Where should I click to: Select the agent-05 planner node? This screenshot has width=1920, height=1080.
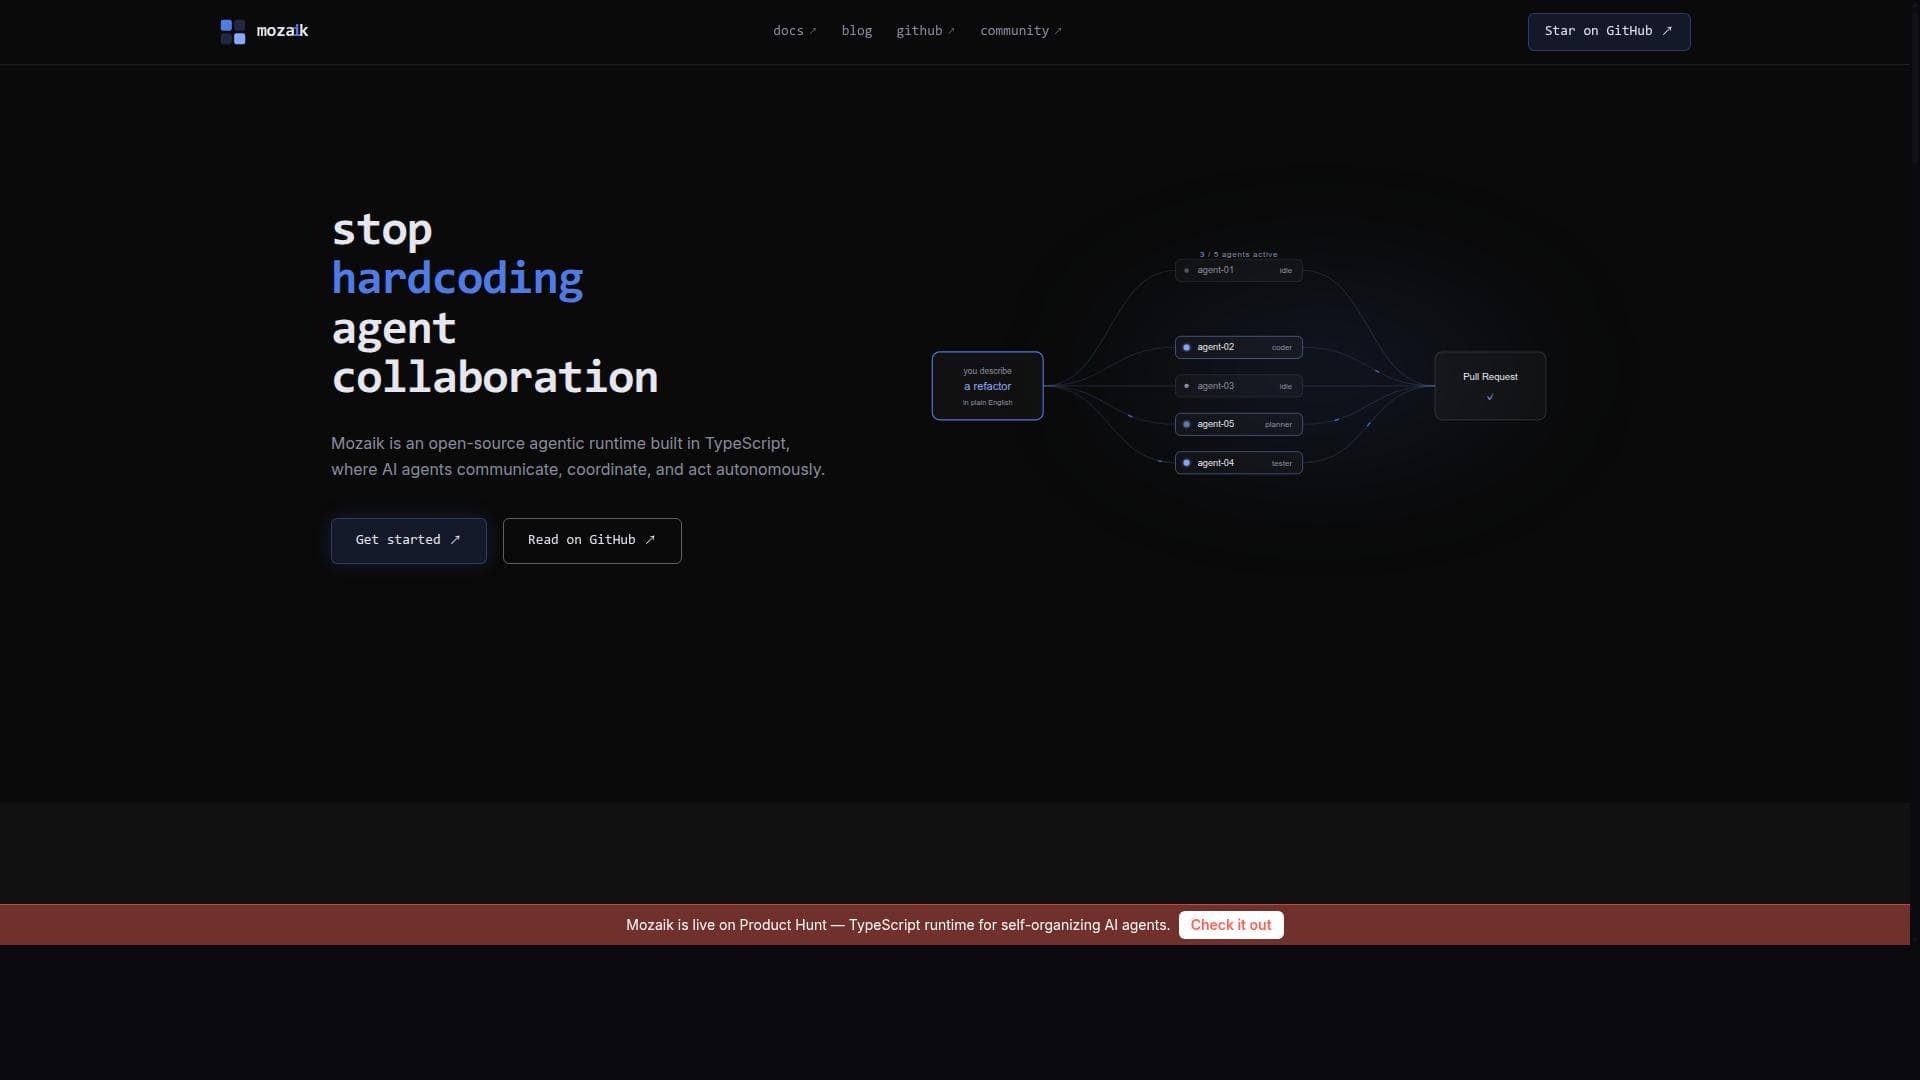(1239, 425)
